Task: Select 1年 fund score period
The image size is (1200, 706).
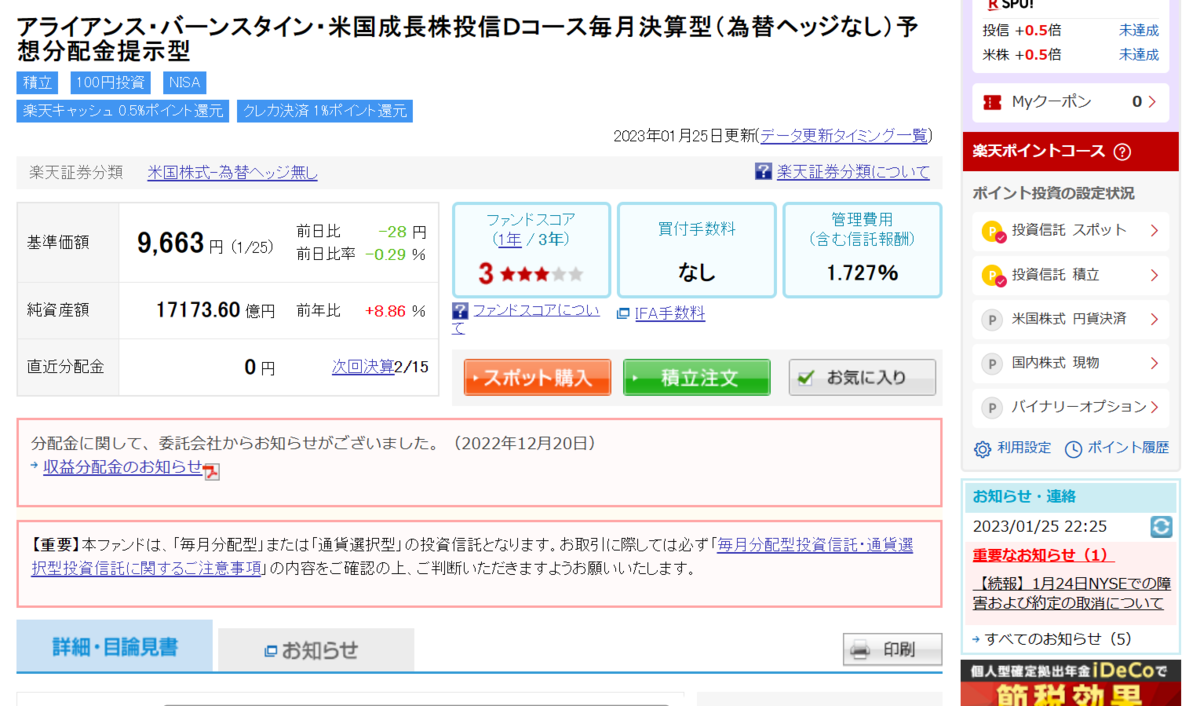Action: click(x=509, y=239)
